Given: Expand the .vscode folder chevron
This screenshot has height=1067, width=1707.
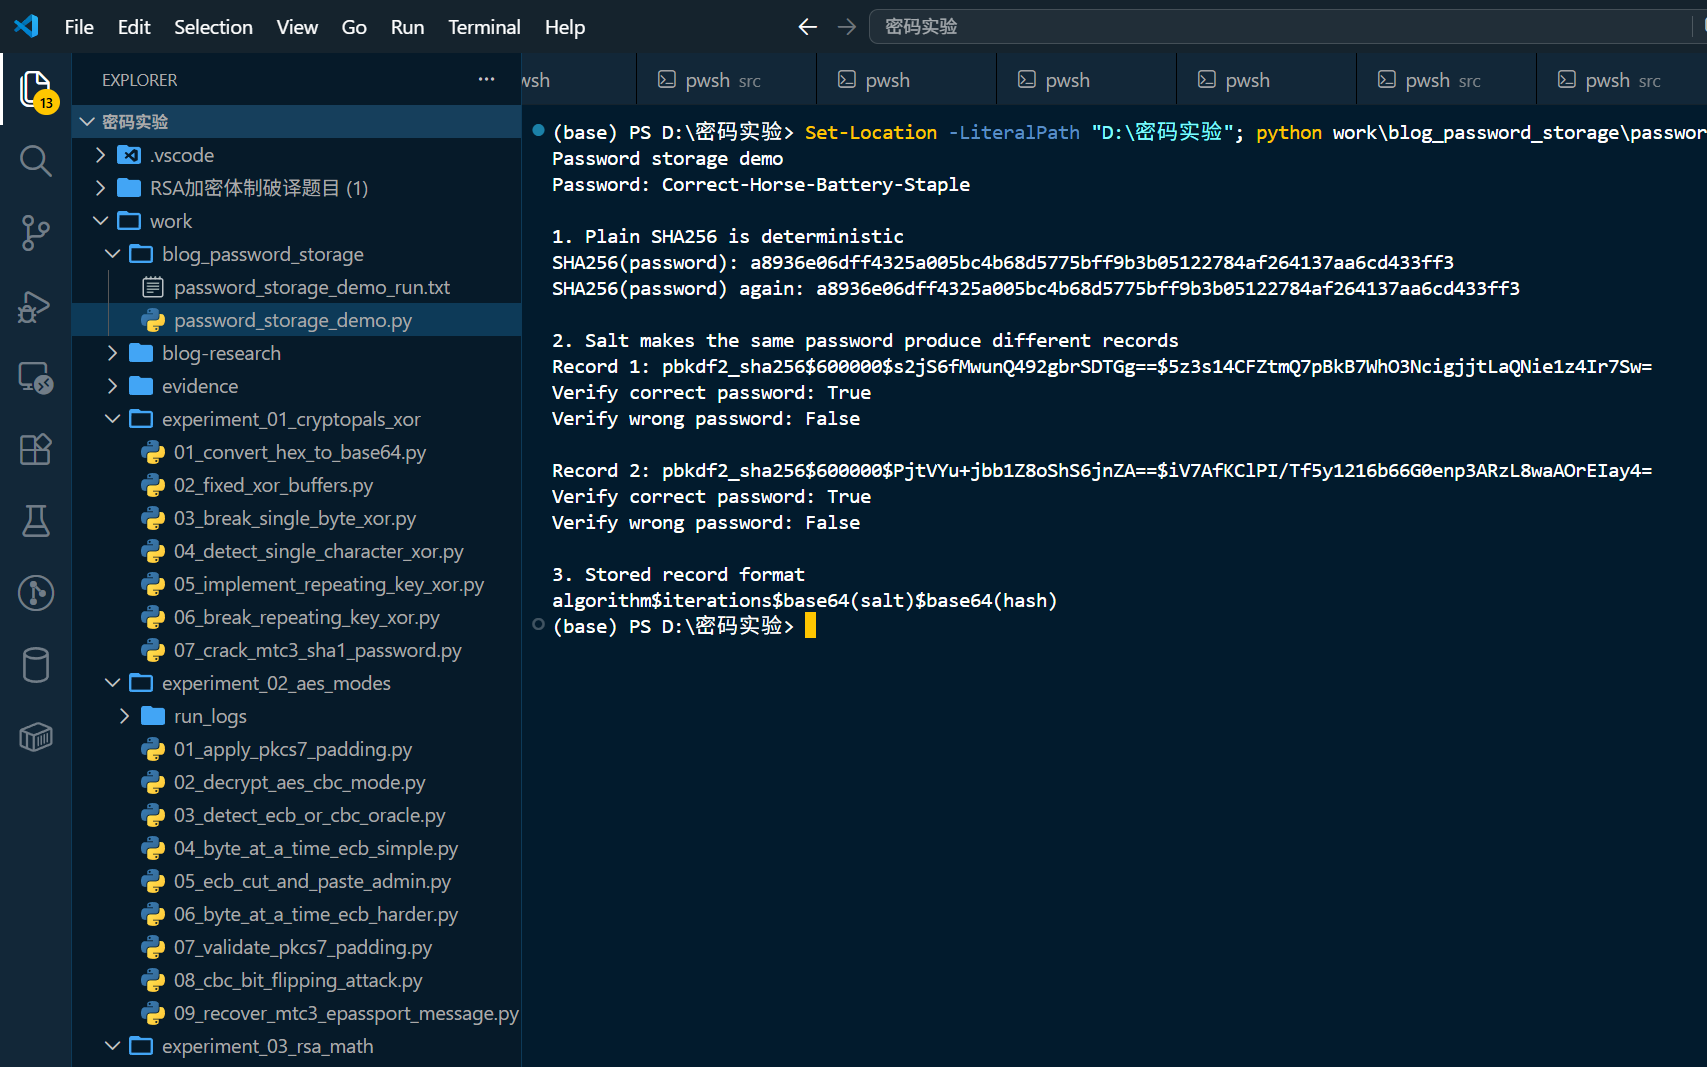Looking at the screenshot, I should tap(100, 155).
